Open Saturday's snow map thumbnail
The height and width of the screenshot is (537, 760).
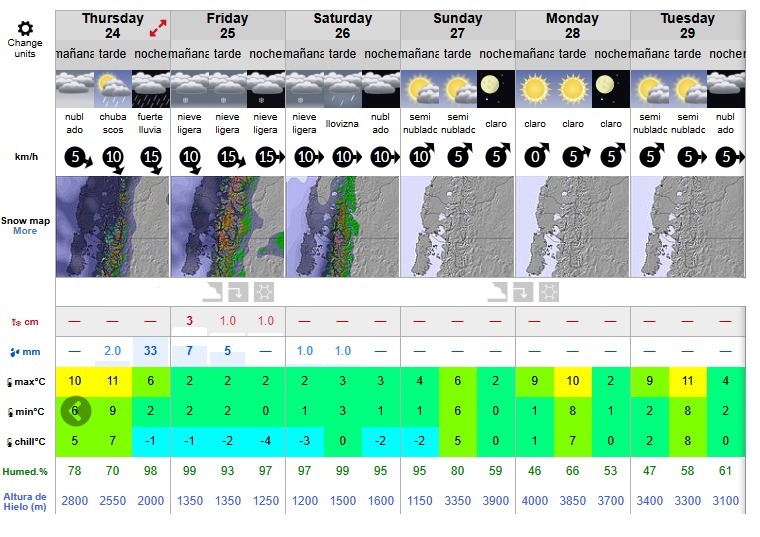point(342,227)
